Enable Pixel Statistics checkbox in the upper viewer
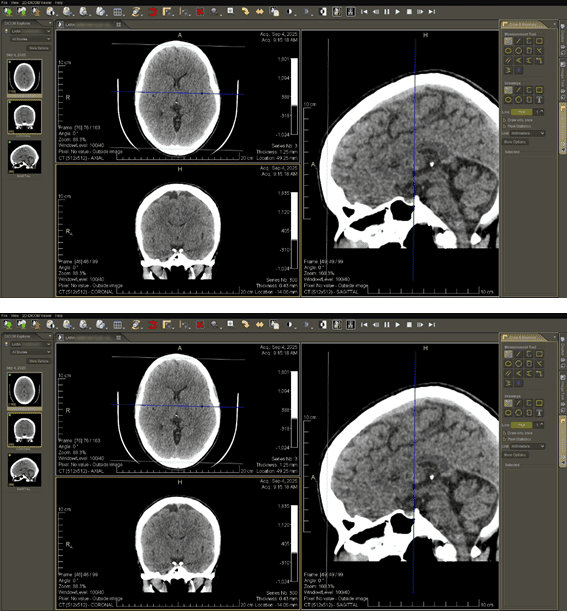Image resolution: width=567 pixels, height=611 pixels. click(505, 126)
